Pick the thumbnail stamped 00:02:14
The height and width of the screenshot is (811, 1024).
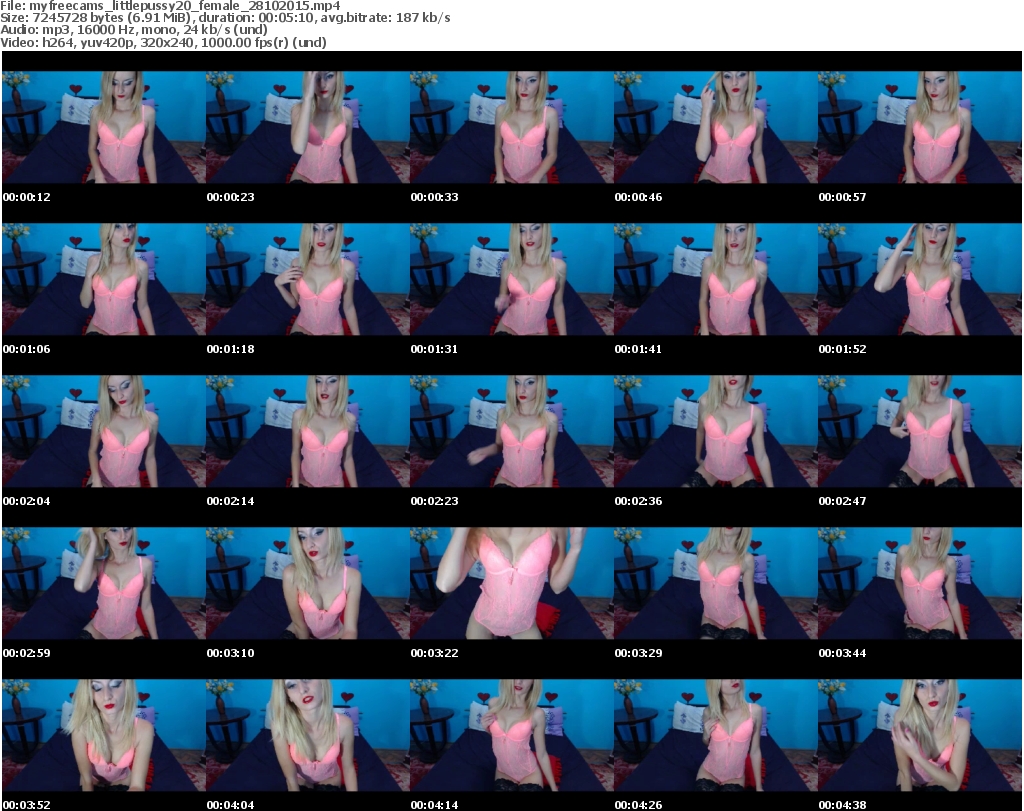308,432
